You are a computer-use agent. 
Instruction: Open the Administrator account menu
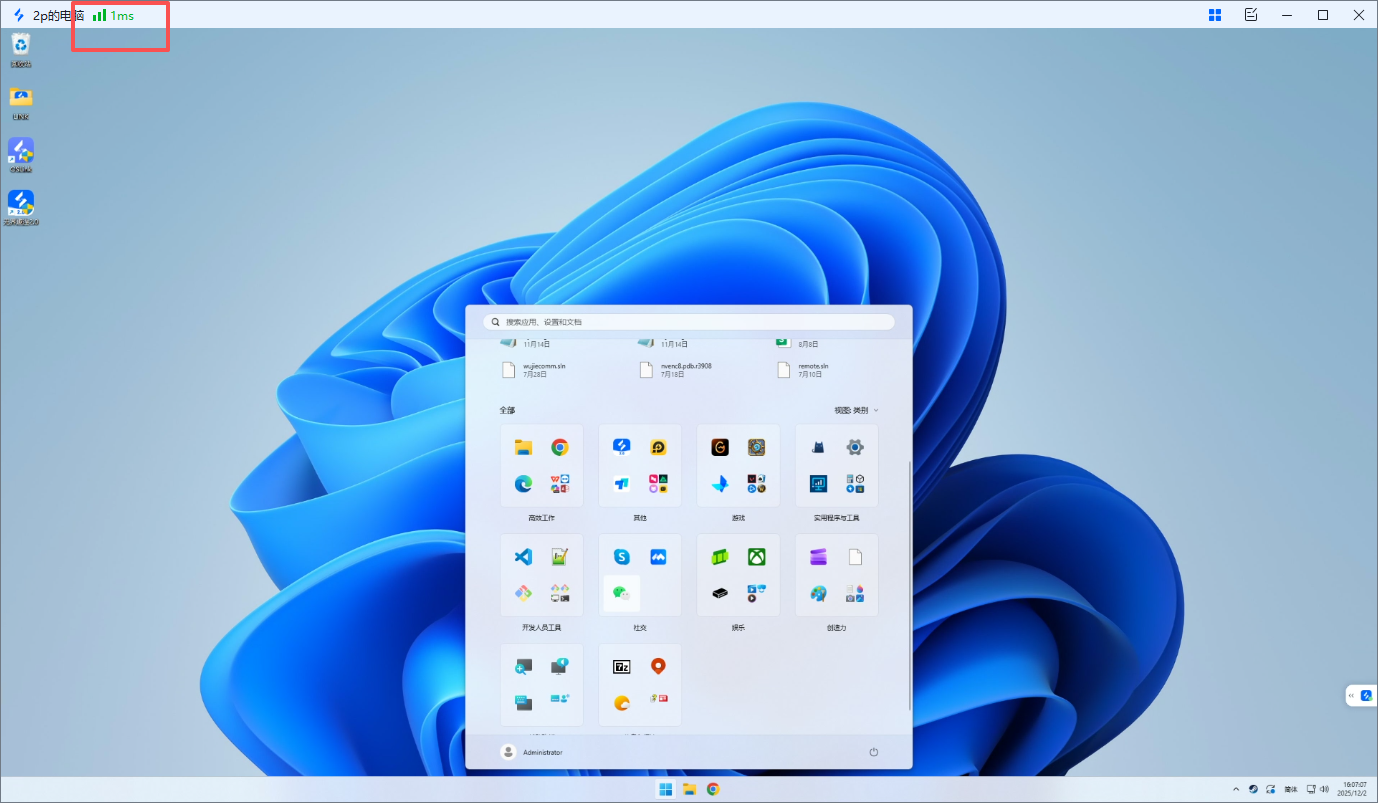coord(532,752)
